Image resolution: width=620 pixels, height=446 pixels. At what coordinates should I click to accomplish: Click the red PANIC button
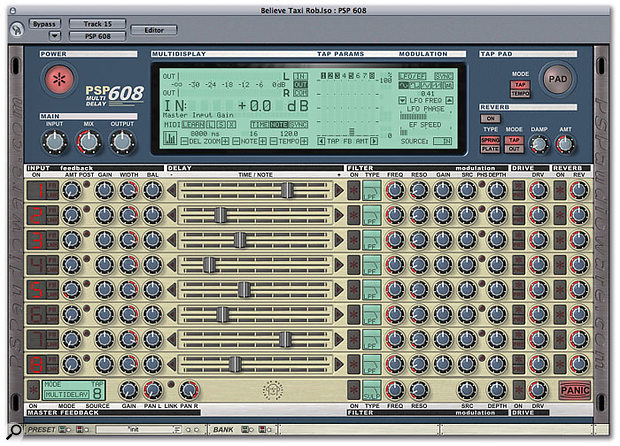click(x=575, y=390)
